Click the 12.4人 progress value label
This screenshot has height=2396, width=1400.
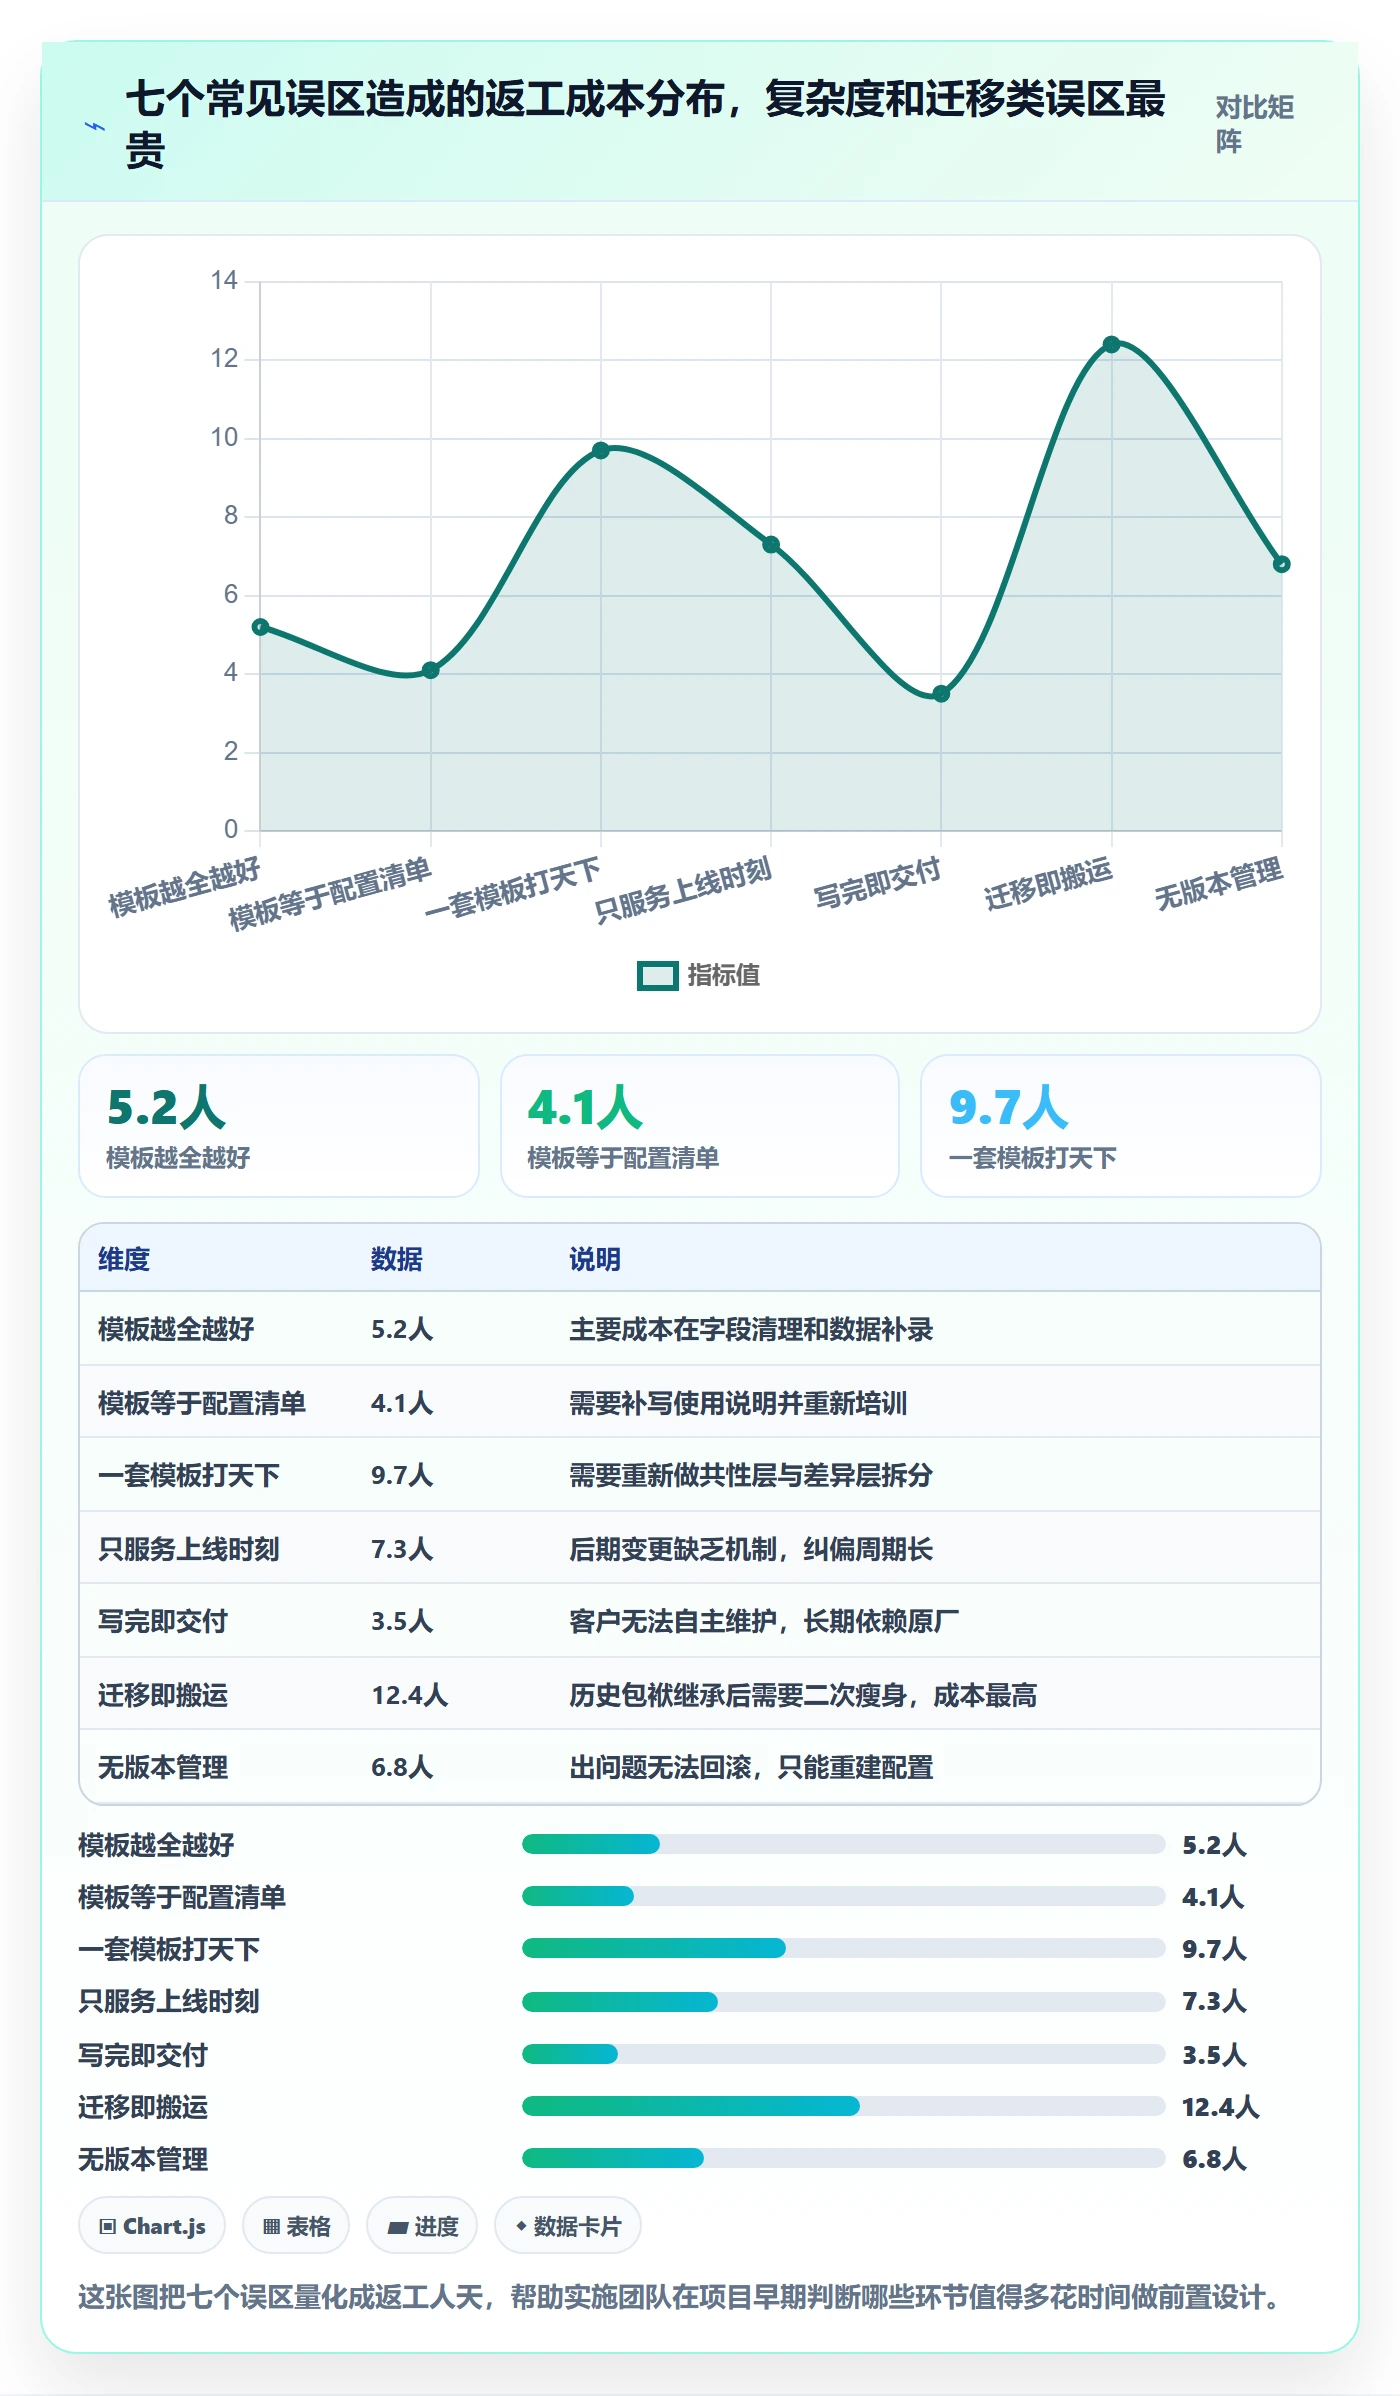click(1220, 2107)
